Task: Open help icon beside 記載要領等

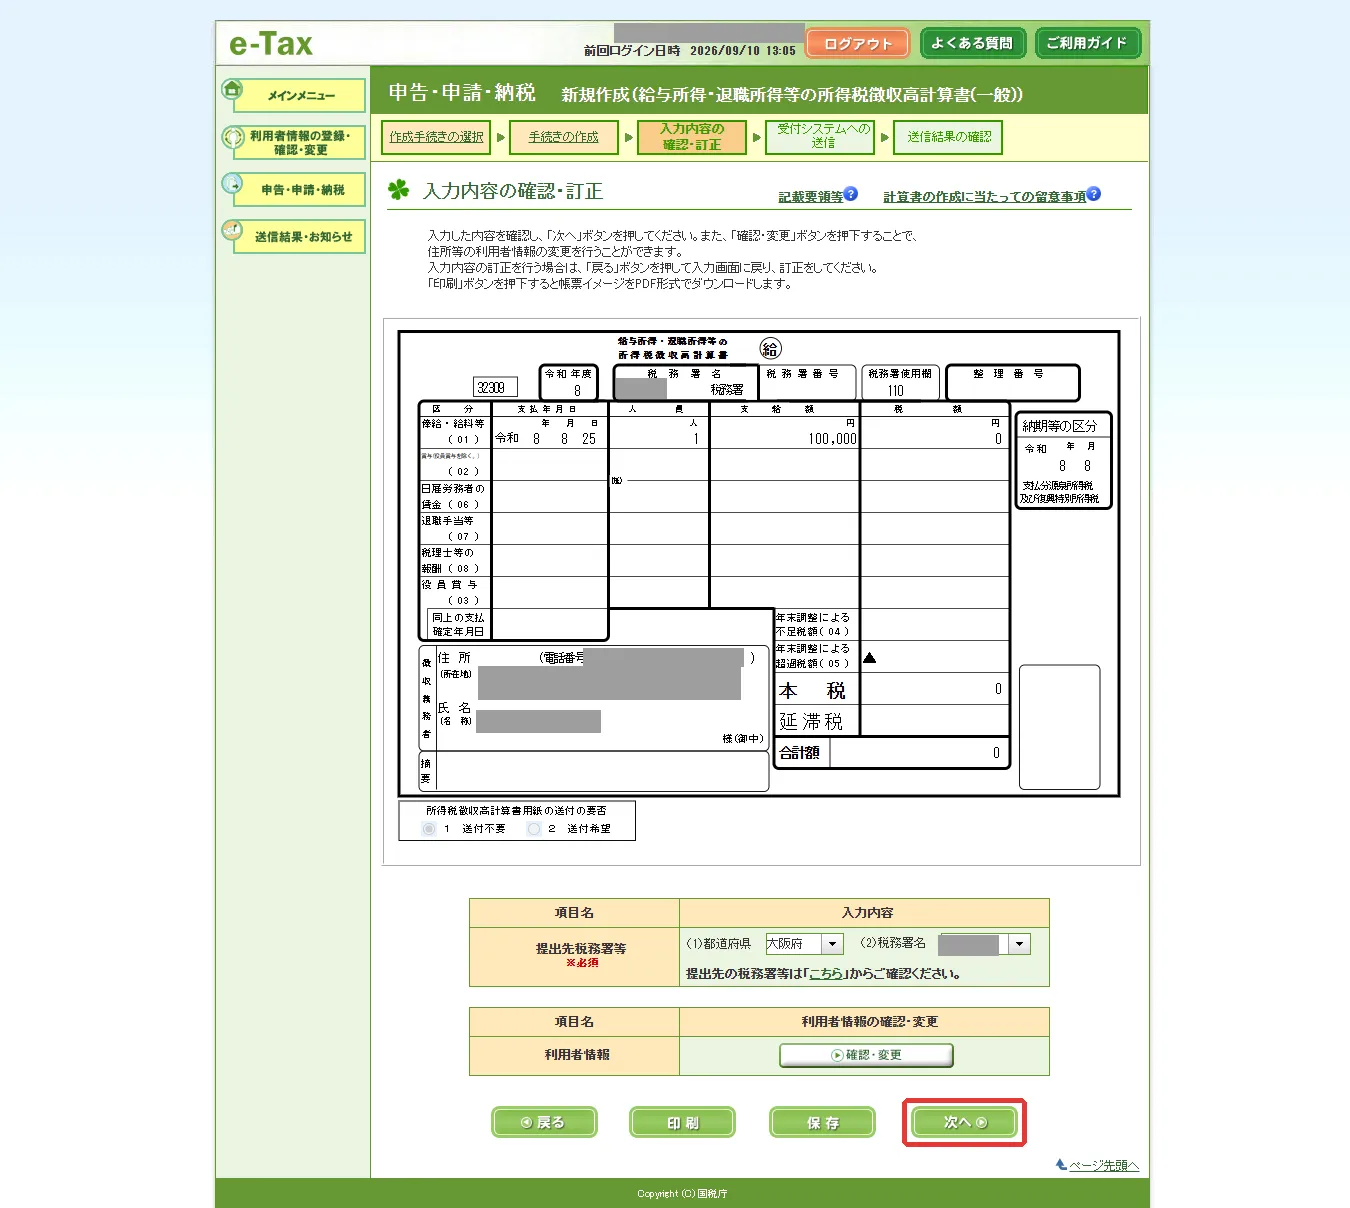Action: pos(851,194)
